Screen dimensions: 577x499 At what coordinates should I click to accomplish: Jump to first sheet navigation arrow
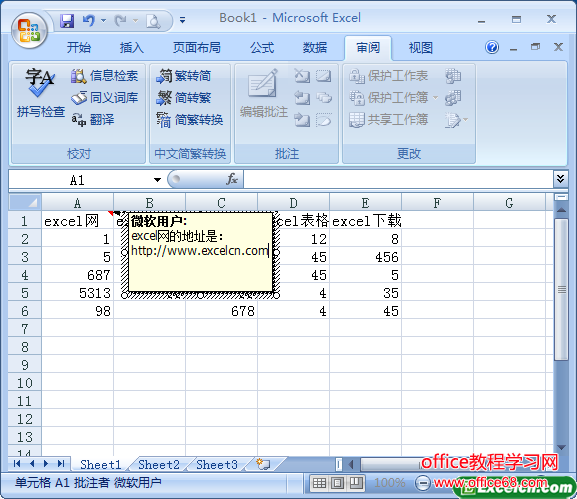click(17, 464)
